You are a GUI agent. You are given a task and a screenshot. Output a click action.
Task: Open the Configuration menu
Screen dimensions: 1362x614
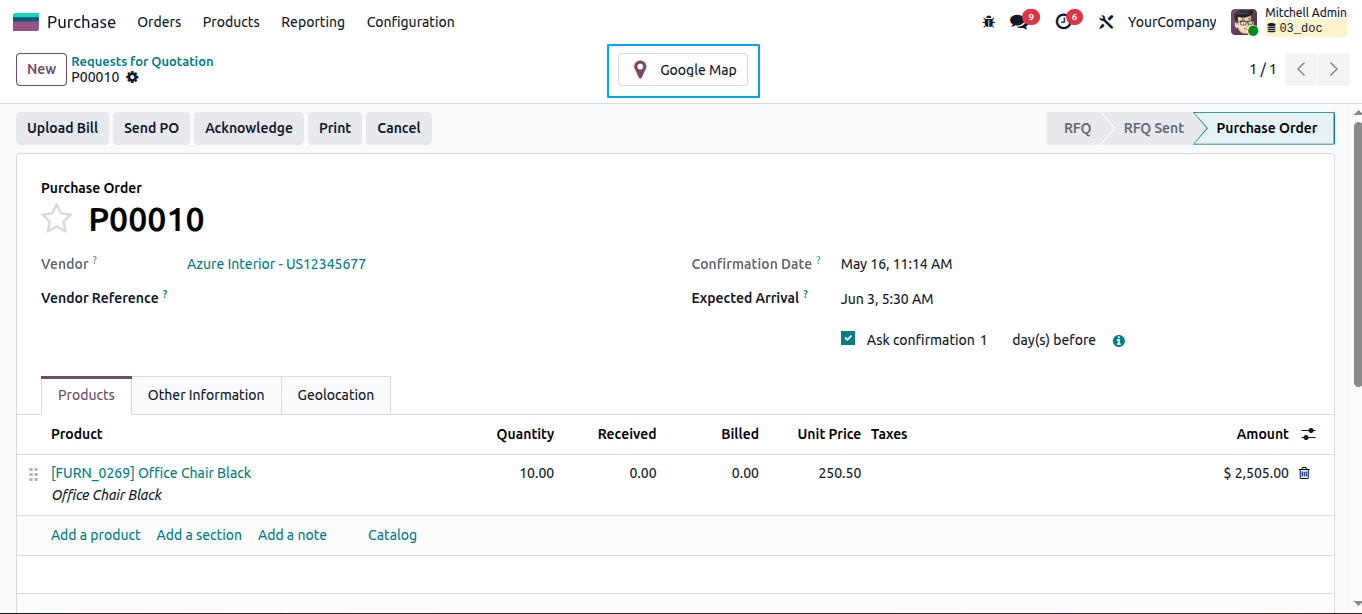coord(411,22)
